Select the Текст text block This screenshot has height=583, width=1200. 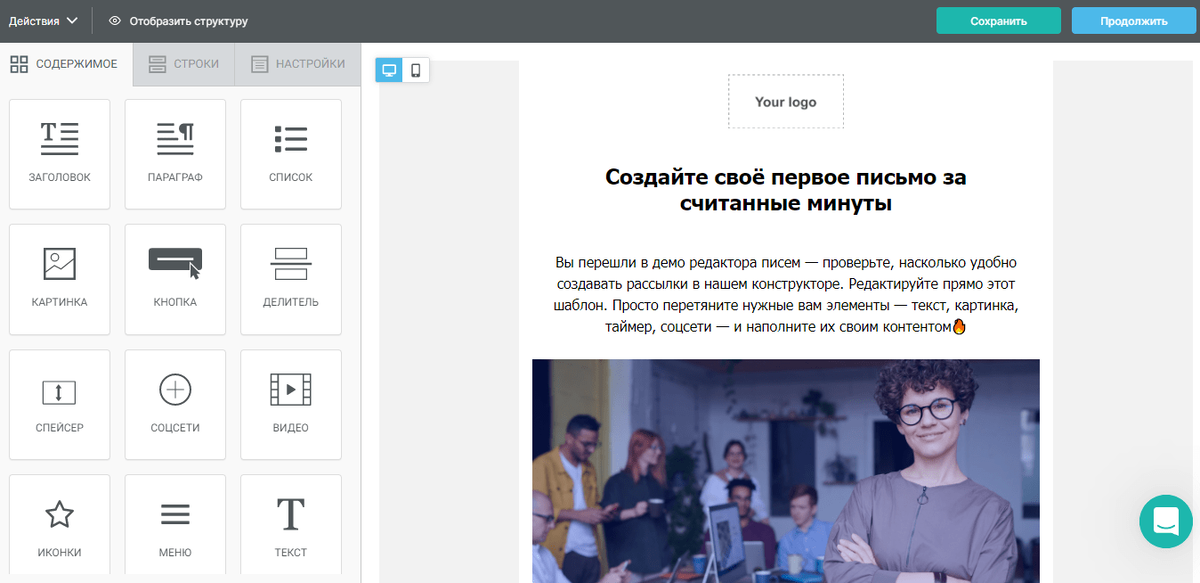pyautogui.click(x=290, y=524)
